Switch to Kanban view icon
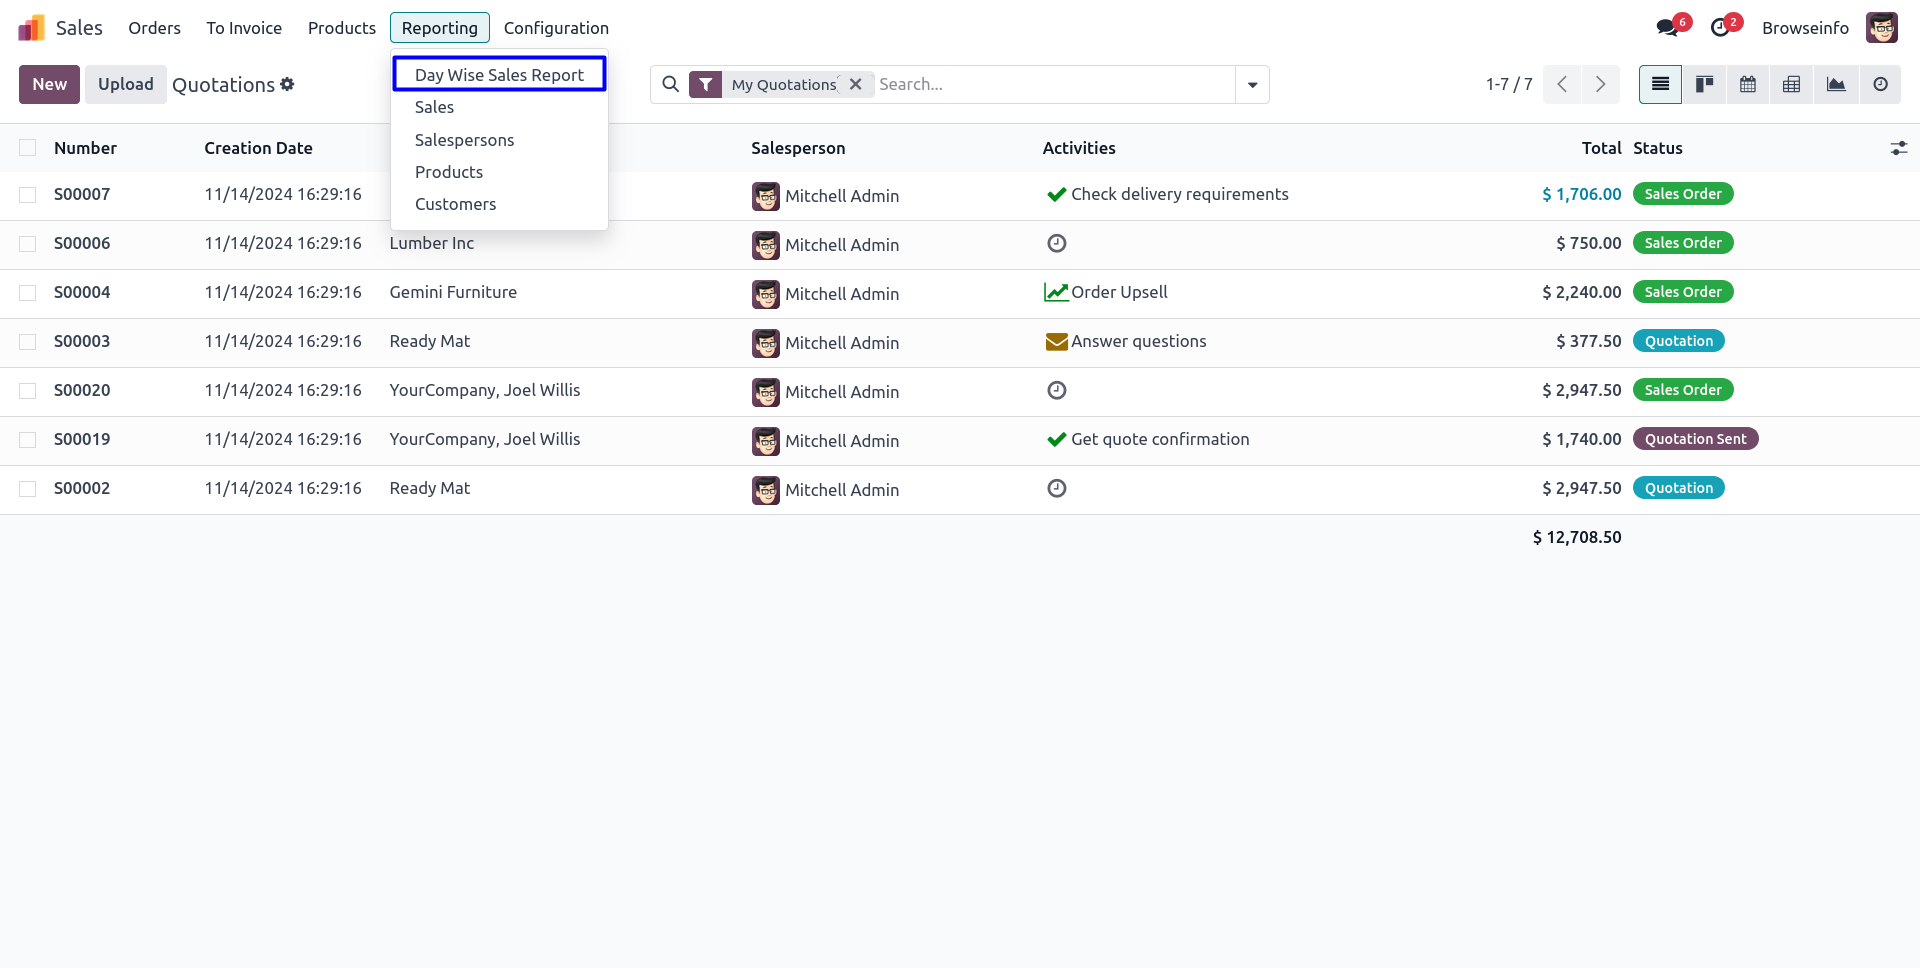The width and height of the screenshot is (1920, 968). (x=1704, y=85)
